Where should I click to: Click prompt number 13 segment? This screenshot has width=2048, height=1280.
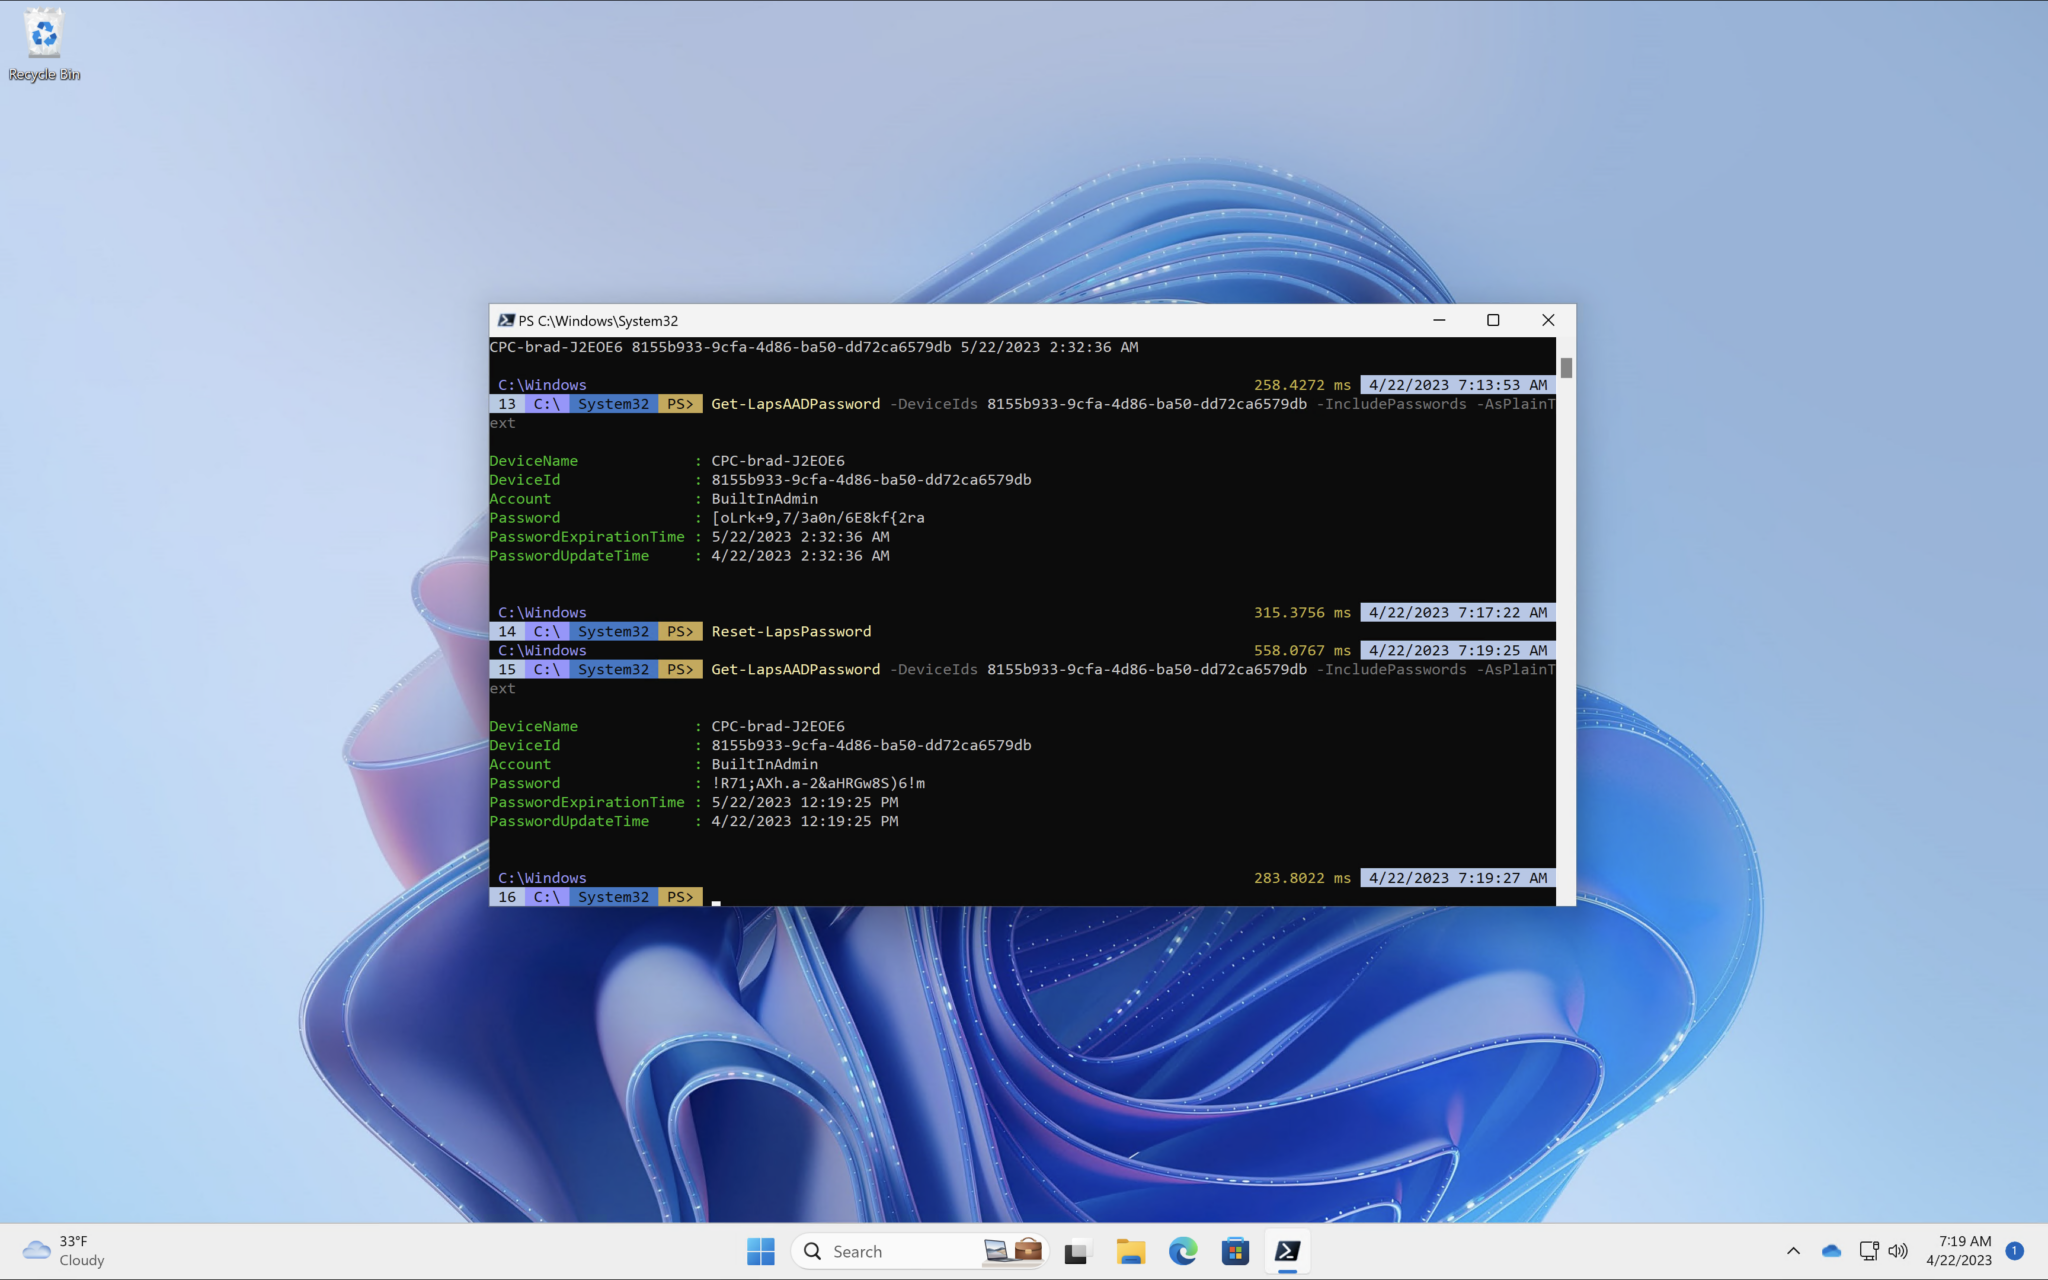point(507,404)
